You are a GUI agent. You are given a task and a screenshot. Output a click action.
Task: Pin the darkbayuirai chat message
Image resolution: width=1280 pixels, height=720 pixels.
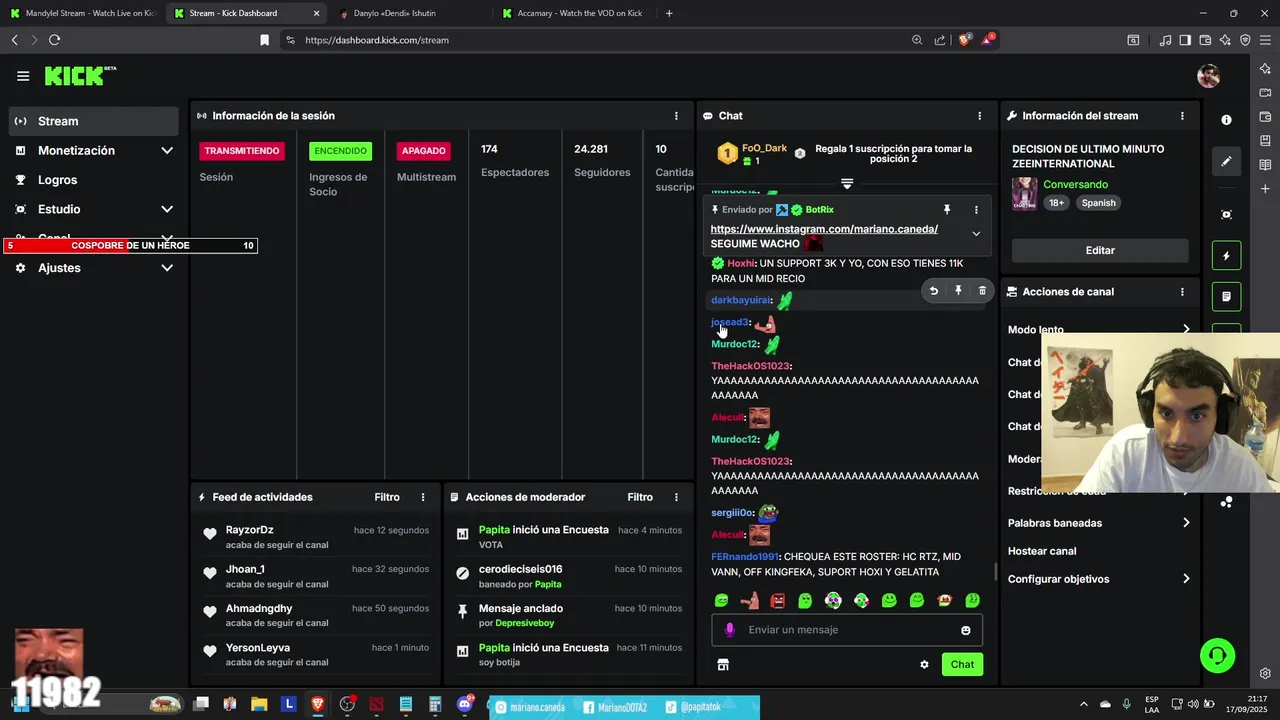pos(958,291)
